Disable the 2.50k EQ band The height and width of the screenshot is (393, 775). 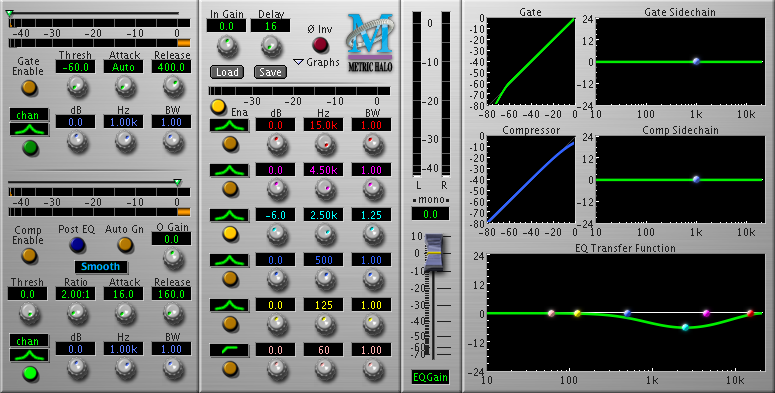(230, 233)
